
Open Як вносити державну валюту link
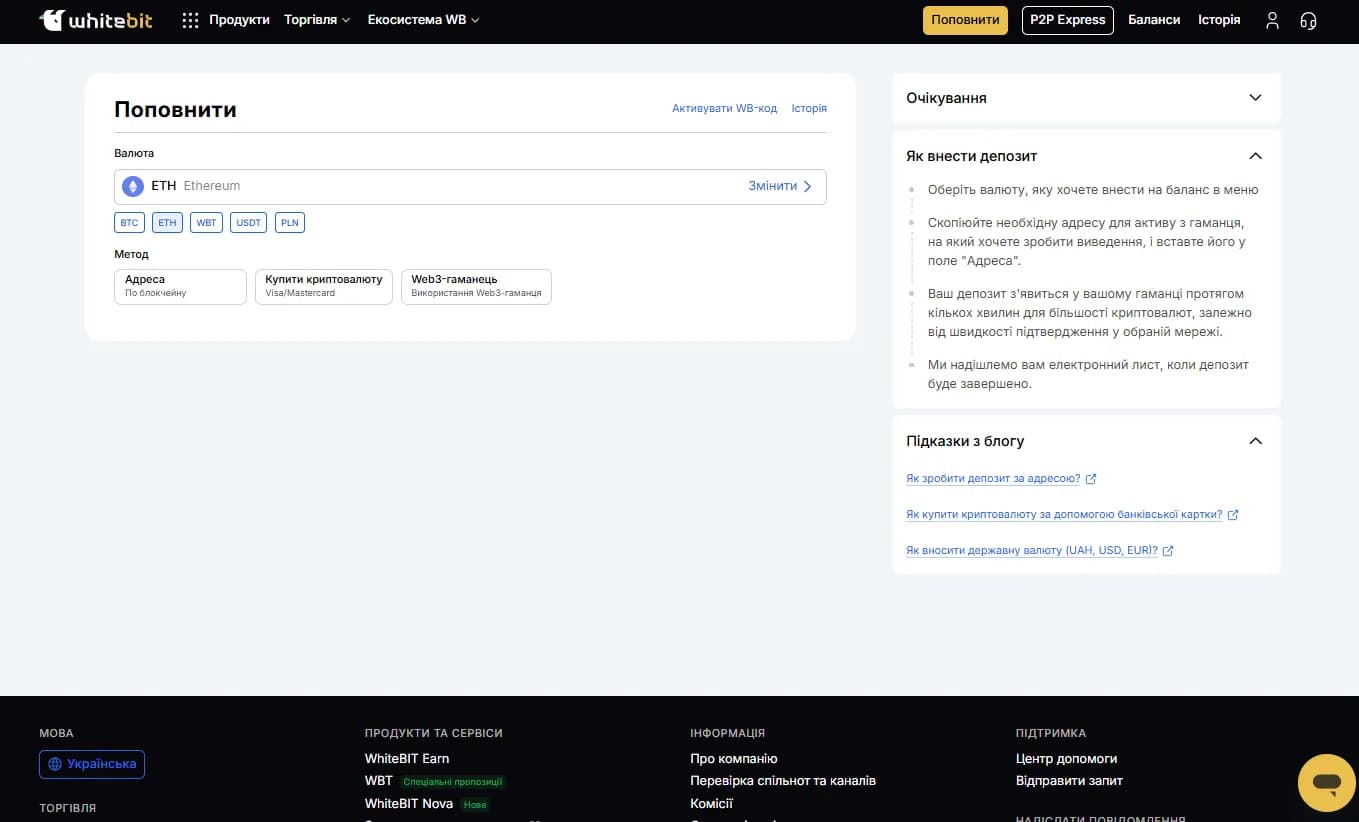pos(1032,551)
